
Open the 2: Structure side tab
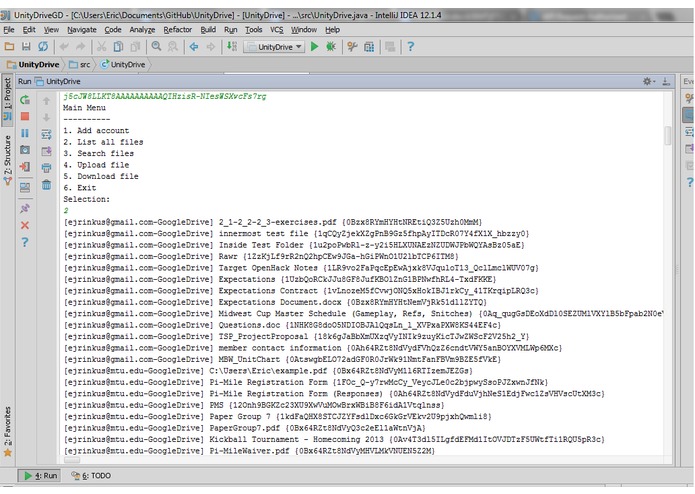coord(8,160)
